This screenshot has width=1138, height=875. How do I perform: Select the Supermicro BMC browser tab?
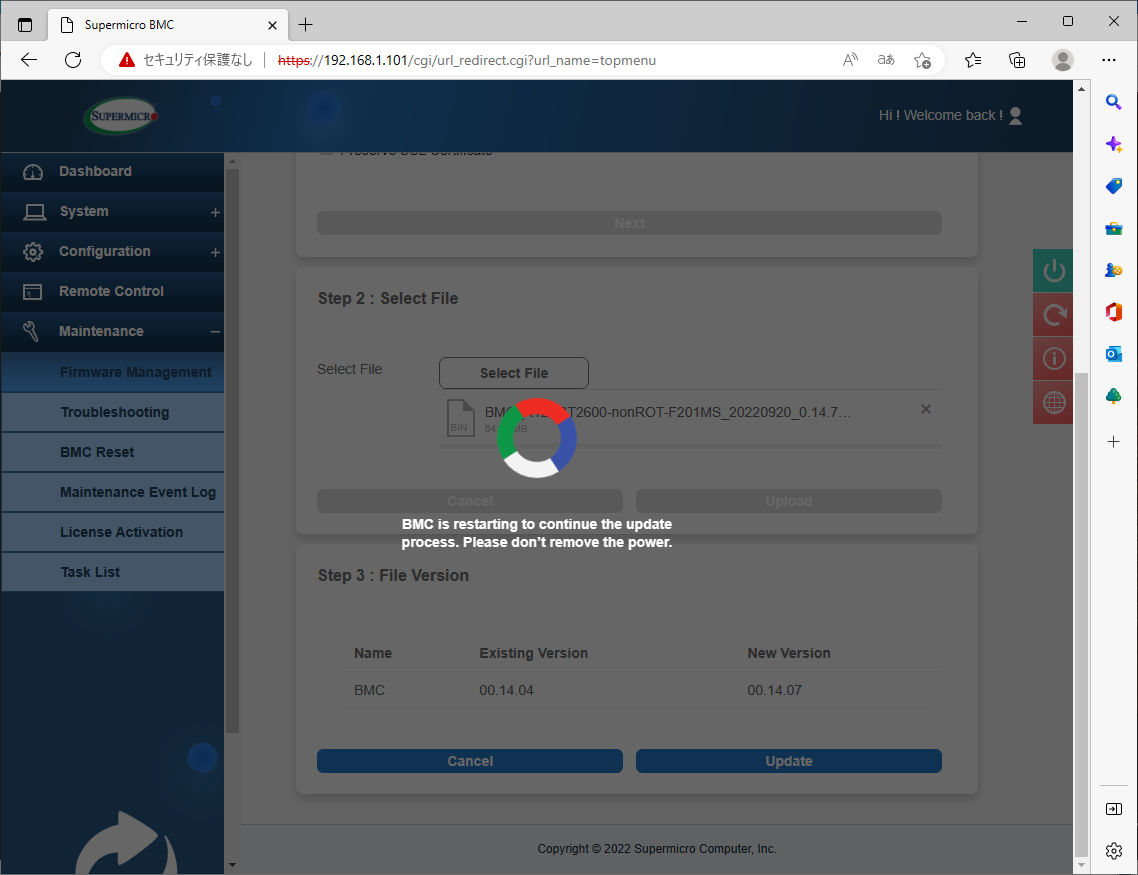pos(168,25)
